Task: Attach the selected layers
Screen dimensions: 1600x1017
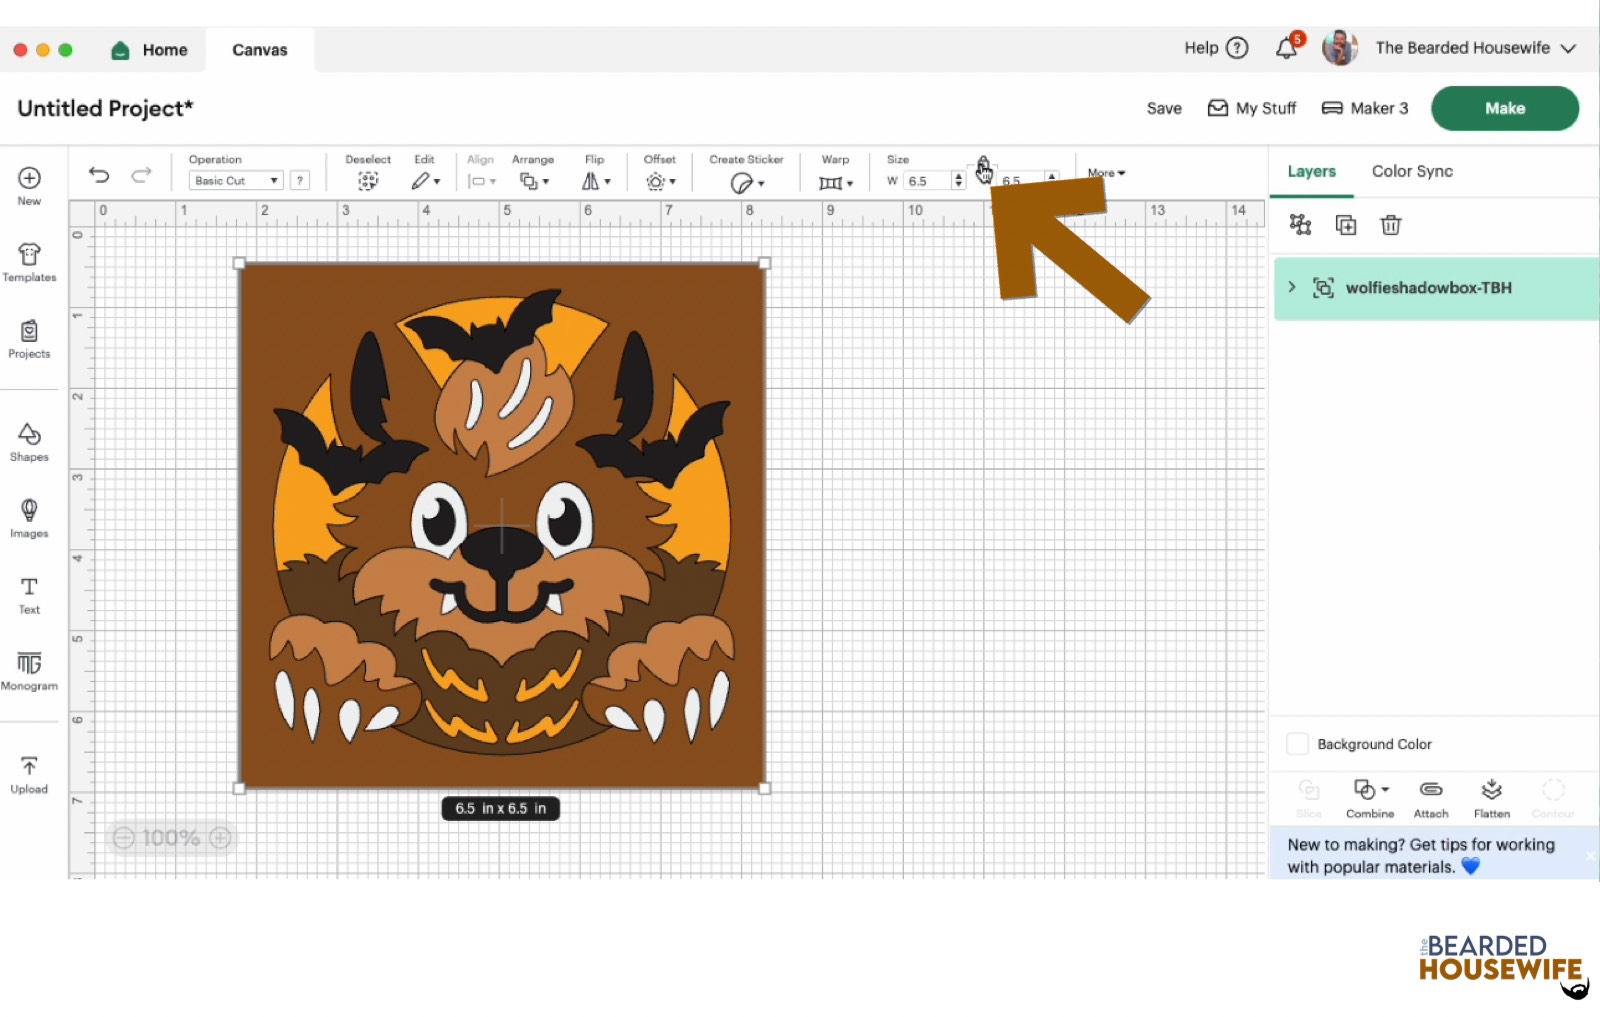Action: [x=1431, y=797]
